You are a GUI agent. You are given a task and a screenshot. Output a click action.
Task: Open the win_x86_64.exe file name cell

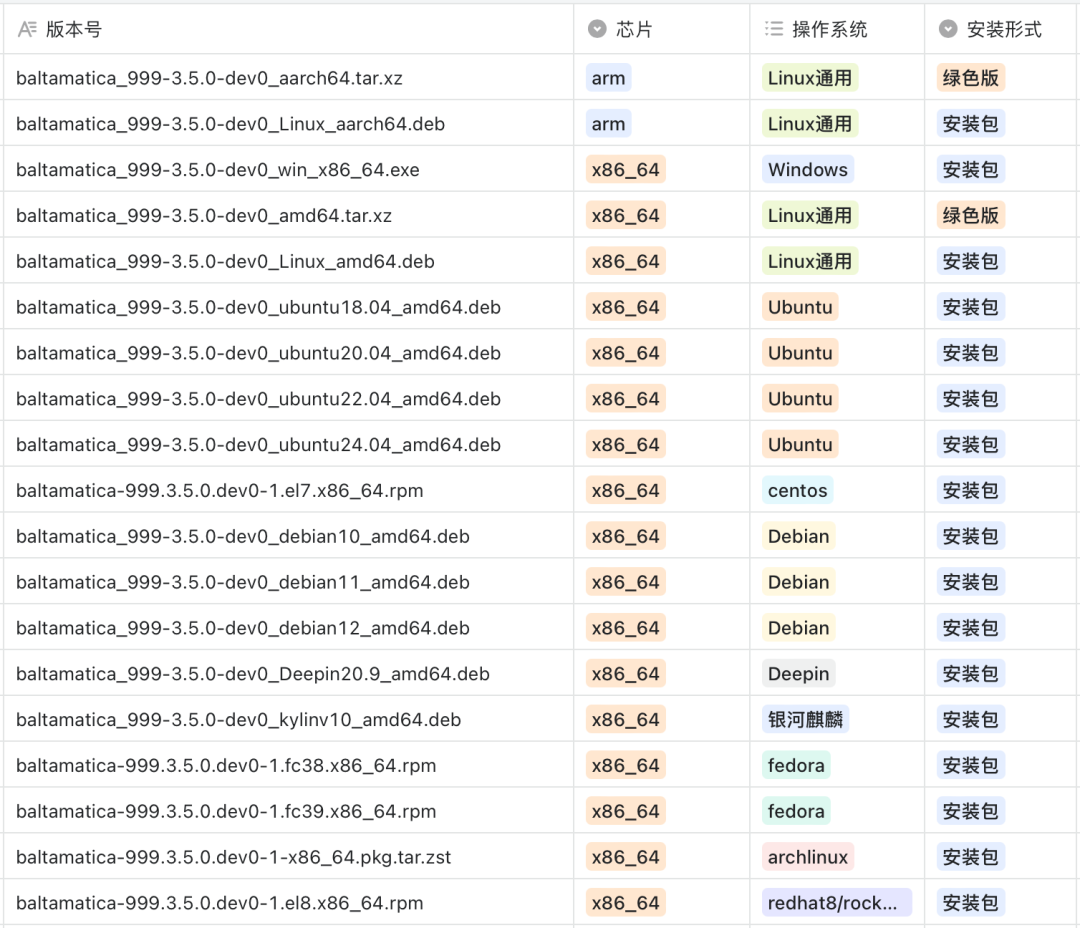(218, 170)
